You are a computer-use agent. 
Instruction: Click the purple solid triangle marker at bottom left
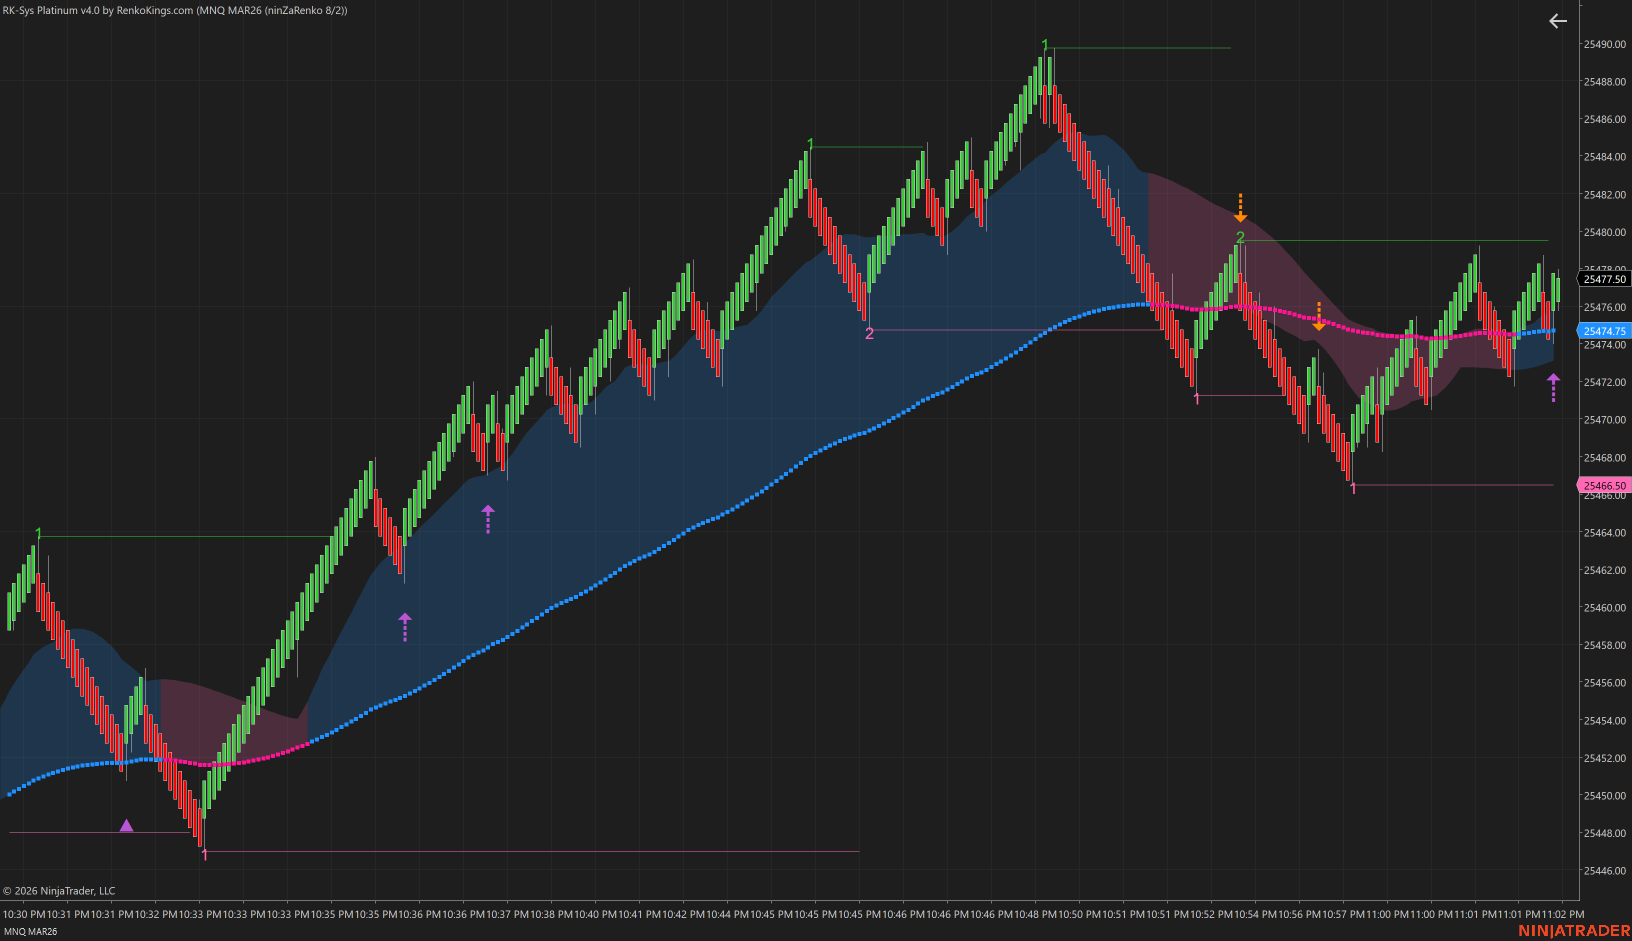pos(126,825)
